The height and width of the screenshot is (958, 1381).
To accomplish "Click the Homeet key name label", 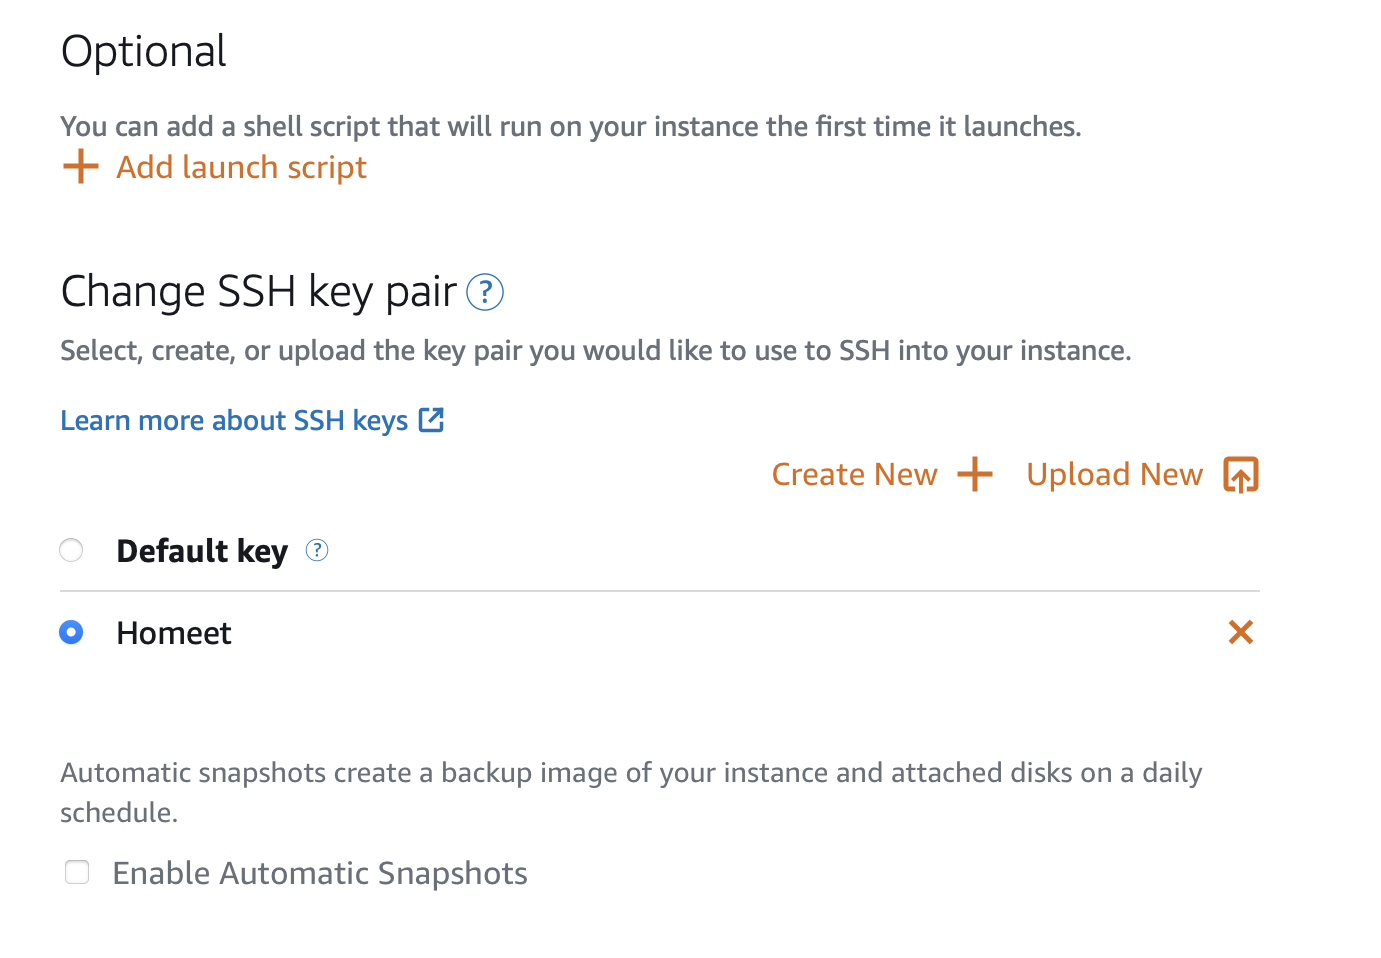I will [174, 633].
